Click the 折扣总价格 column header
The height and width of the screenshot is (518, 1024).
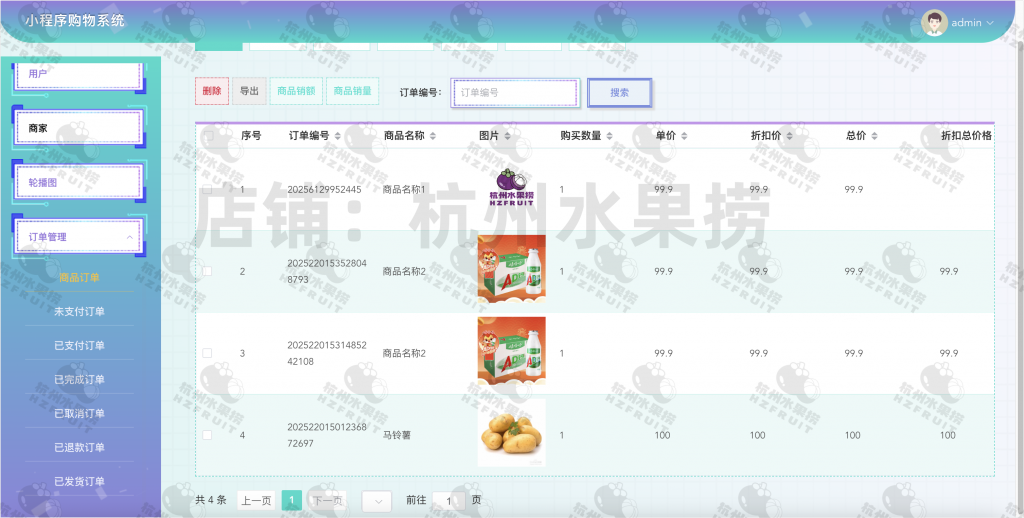(967, 136)
